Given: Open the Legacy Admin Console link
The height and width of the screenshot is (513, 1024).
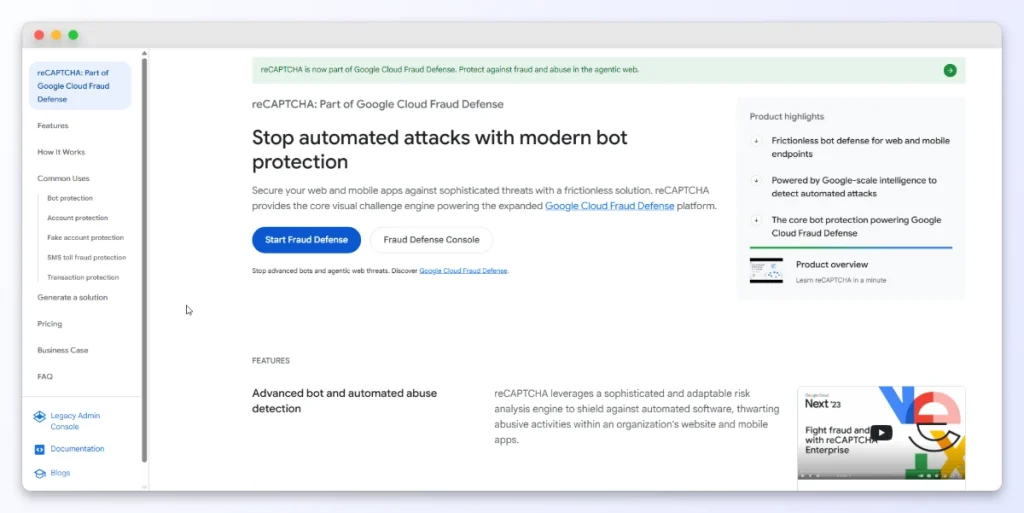Looking at the screenshot, I should pos(75,421).
